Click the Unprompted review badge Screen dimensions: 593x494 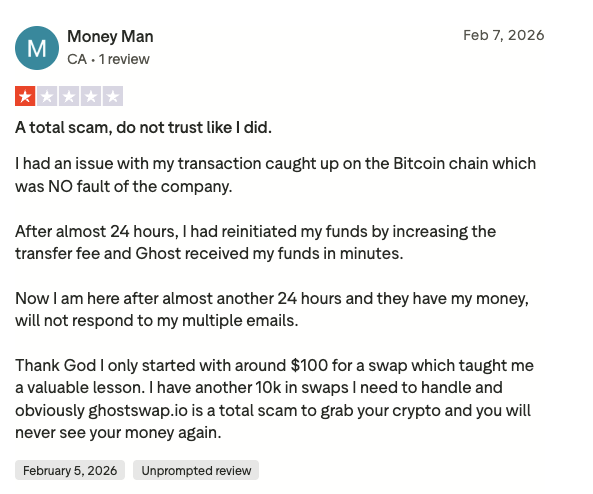pyautogui.click(x=196, y=470)
